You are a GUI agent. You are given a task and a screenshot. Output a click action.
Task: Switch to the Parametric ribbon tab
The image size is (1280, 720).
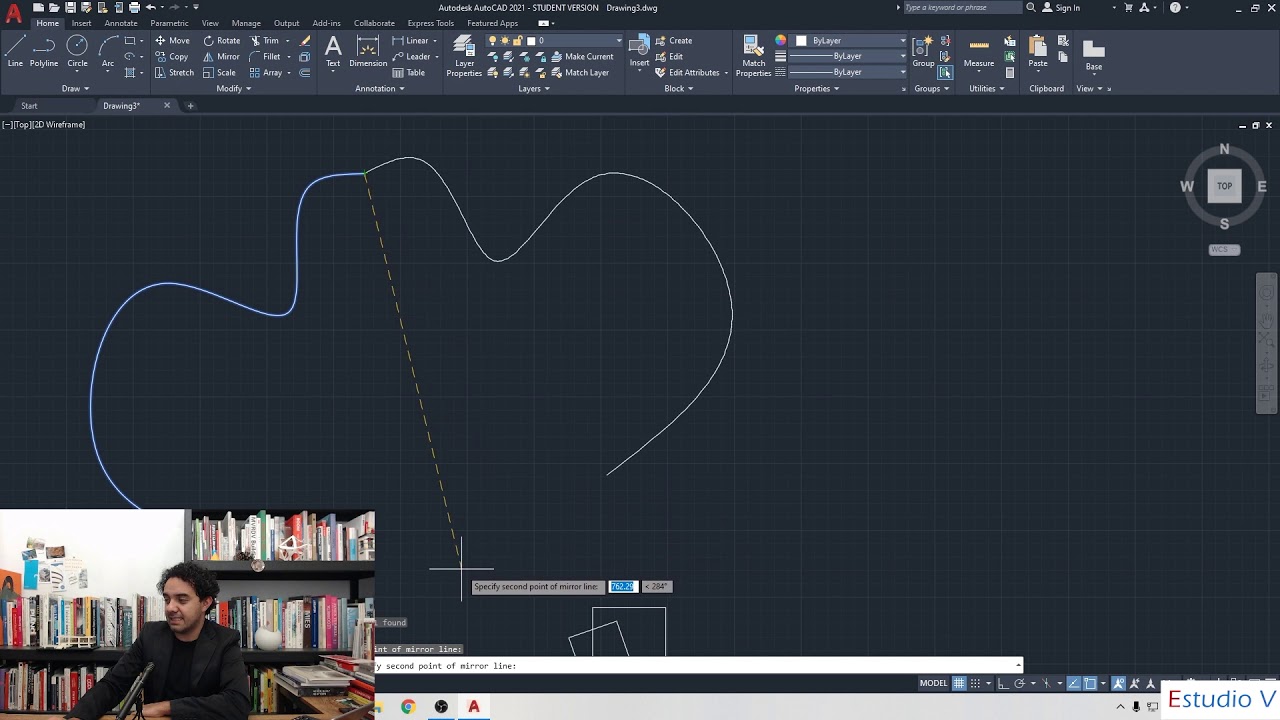point(169,23)
